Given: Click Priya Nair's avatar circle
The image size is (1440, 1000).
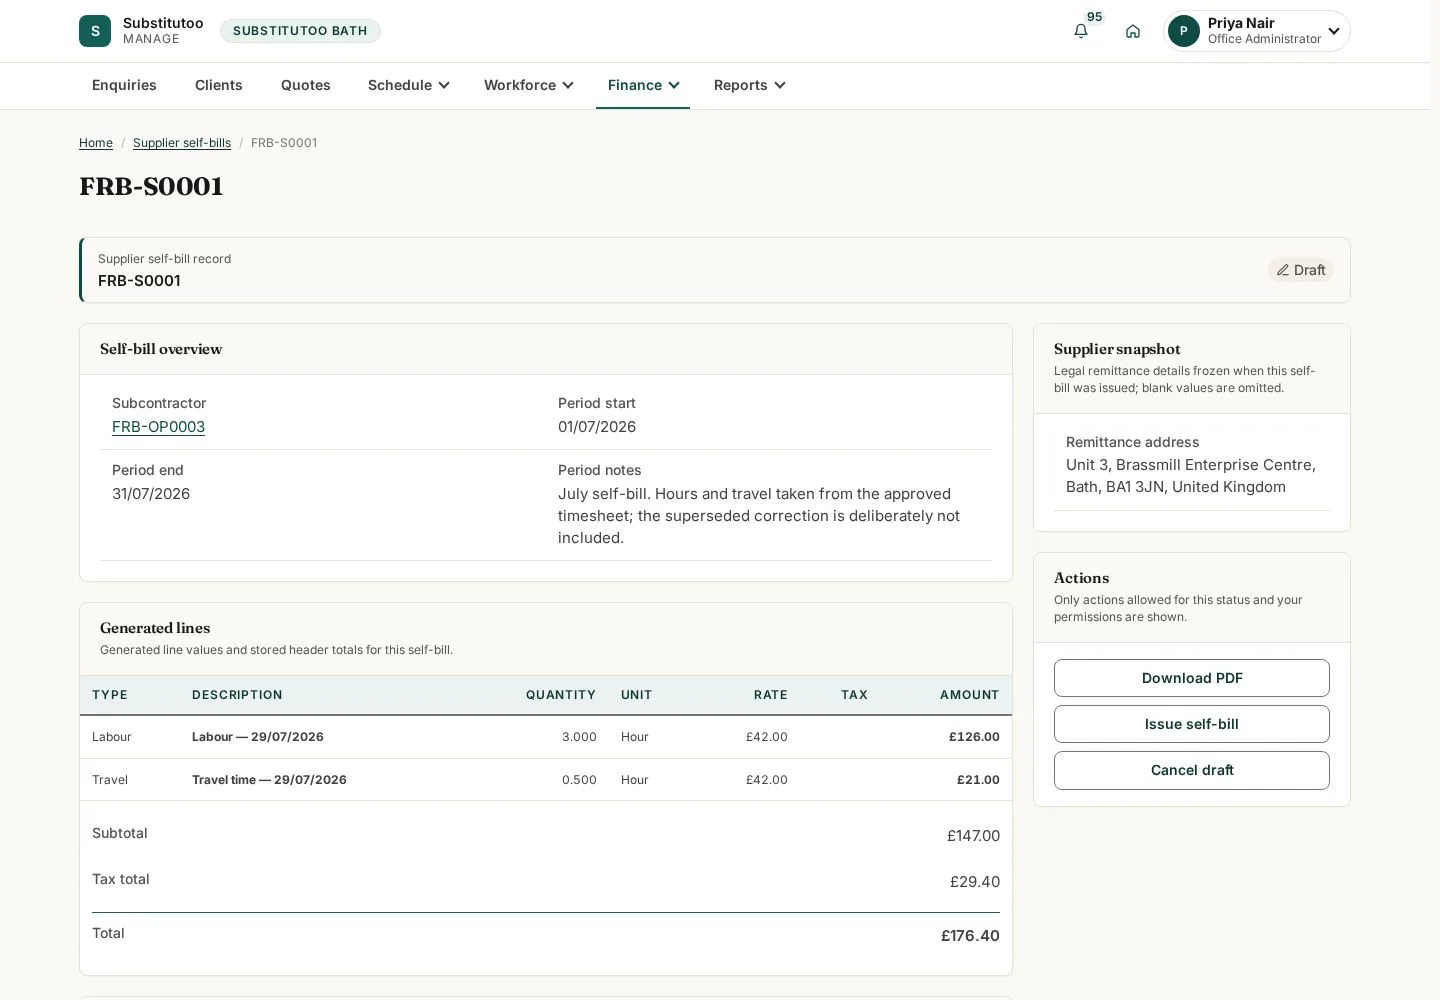Looking at the screenshot, I should [1184, 31].
